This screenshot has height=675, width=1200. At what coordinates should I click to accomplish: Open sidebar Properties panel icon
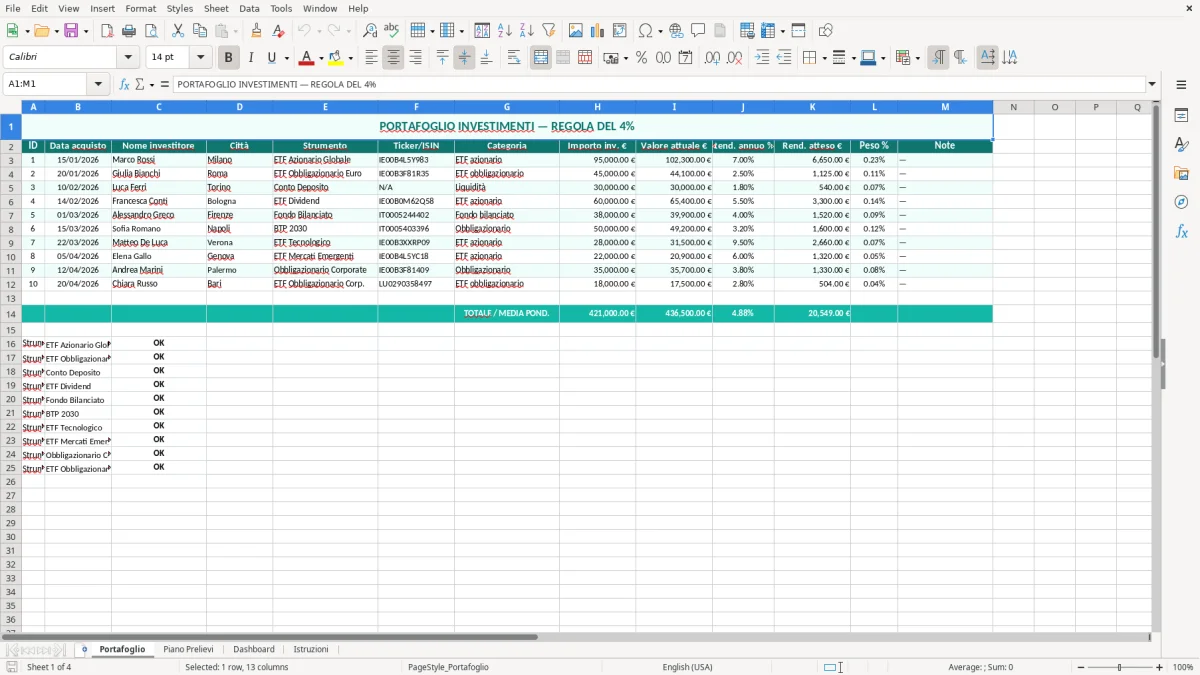coord(1181,115)
